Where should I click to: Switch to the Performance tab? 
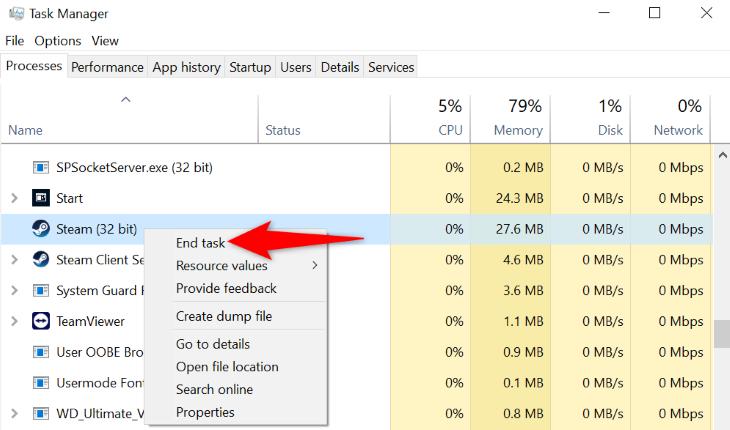107,67
